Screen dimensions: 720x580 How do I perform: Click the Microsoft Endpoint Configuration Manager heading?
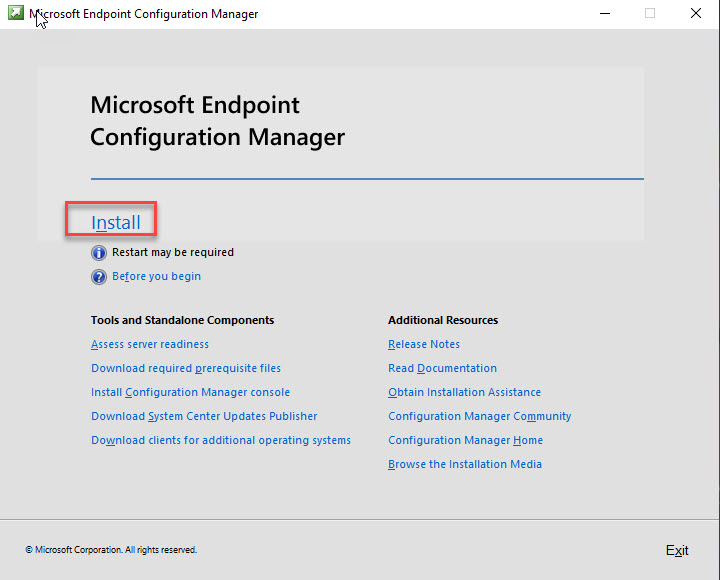(x=217, y=121)
